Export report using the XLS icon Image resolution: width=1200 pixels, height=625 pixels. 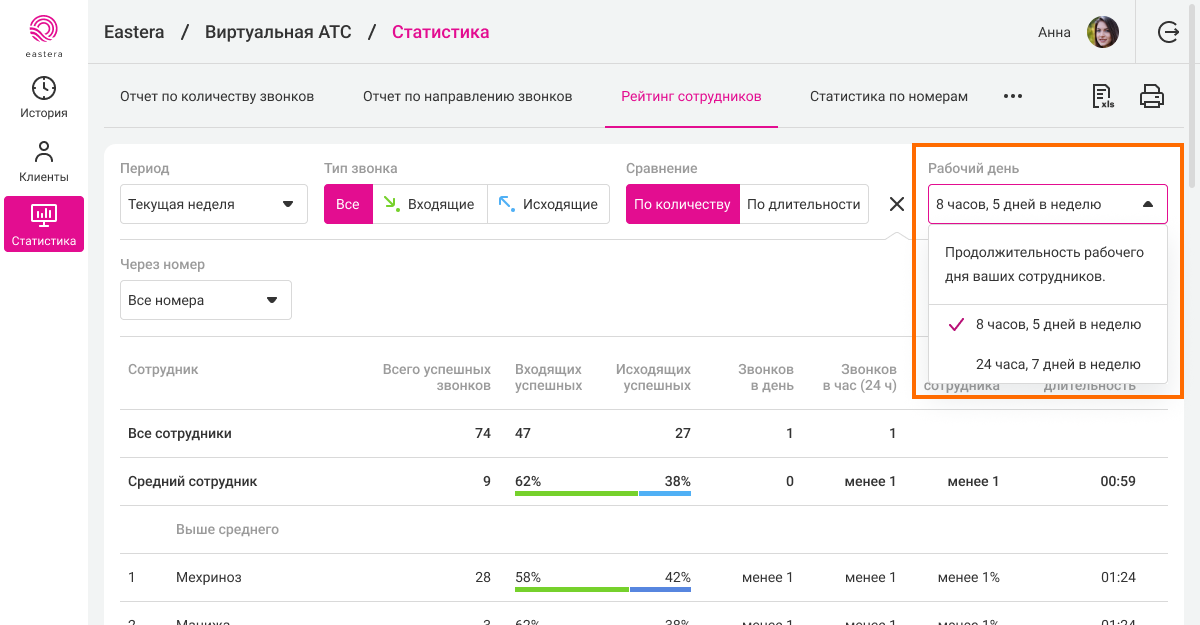point(1103,97)
